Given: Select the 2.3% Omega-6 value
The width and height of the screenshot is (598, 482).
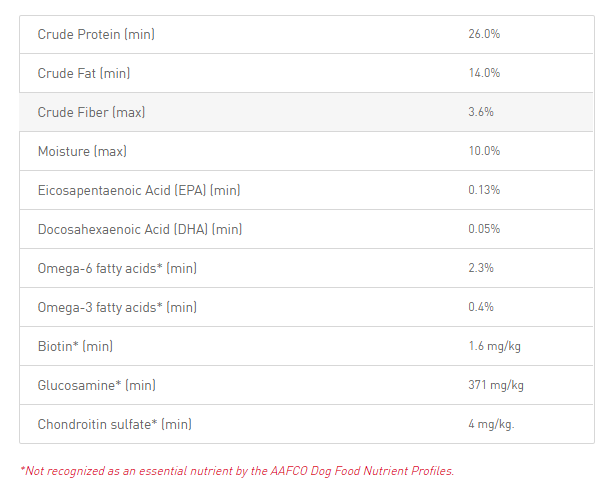Looking at the screenshot, I should pyautogui.click(x=481, y=268).
